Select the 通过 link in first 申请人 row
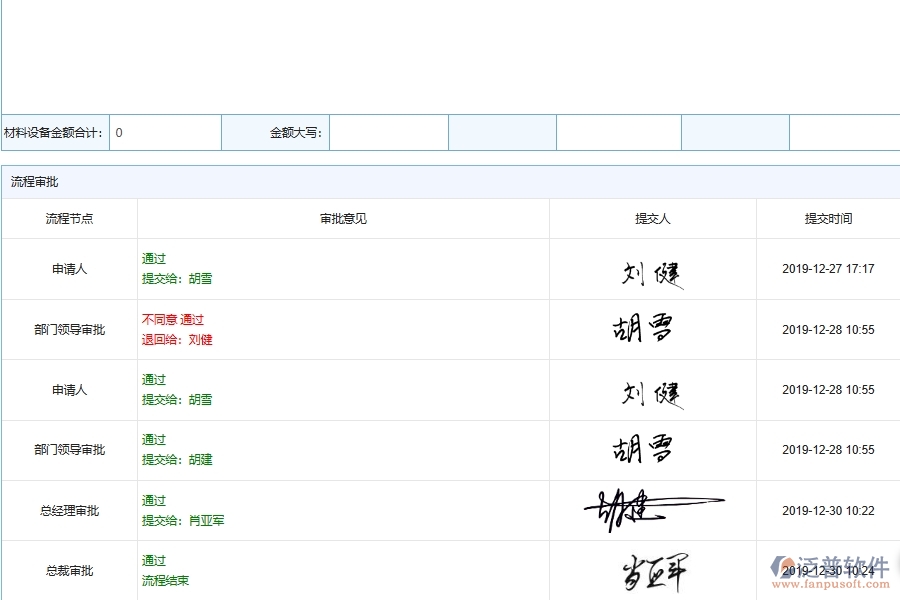The image size is (900, 600). click(x=153, y=258)
